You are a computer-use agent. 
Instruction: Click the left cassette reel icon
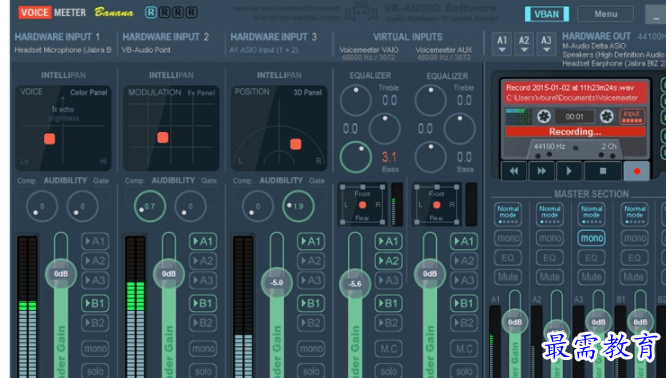click(x=544, y=116)
